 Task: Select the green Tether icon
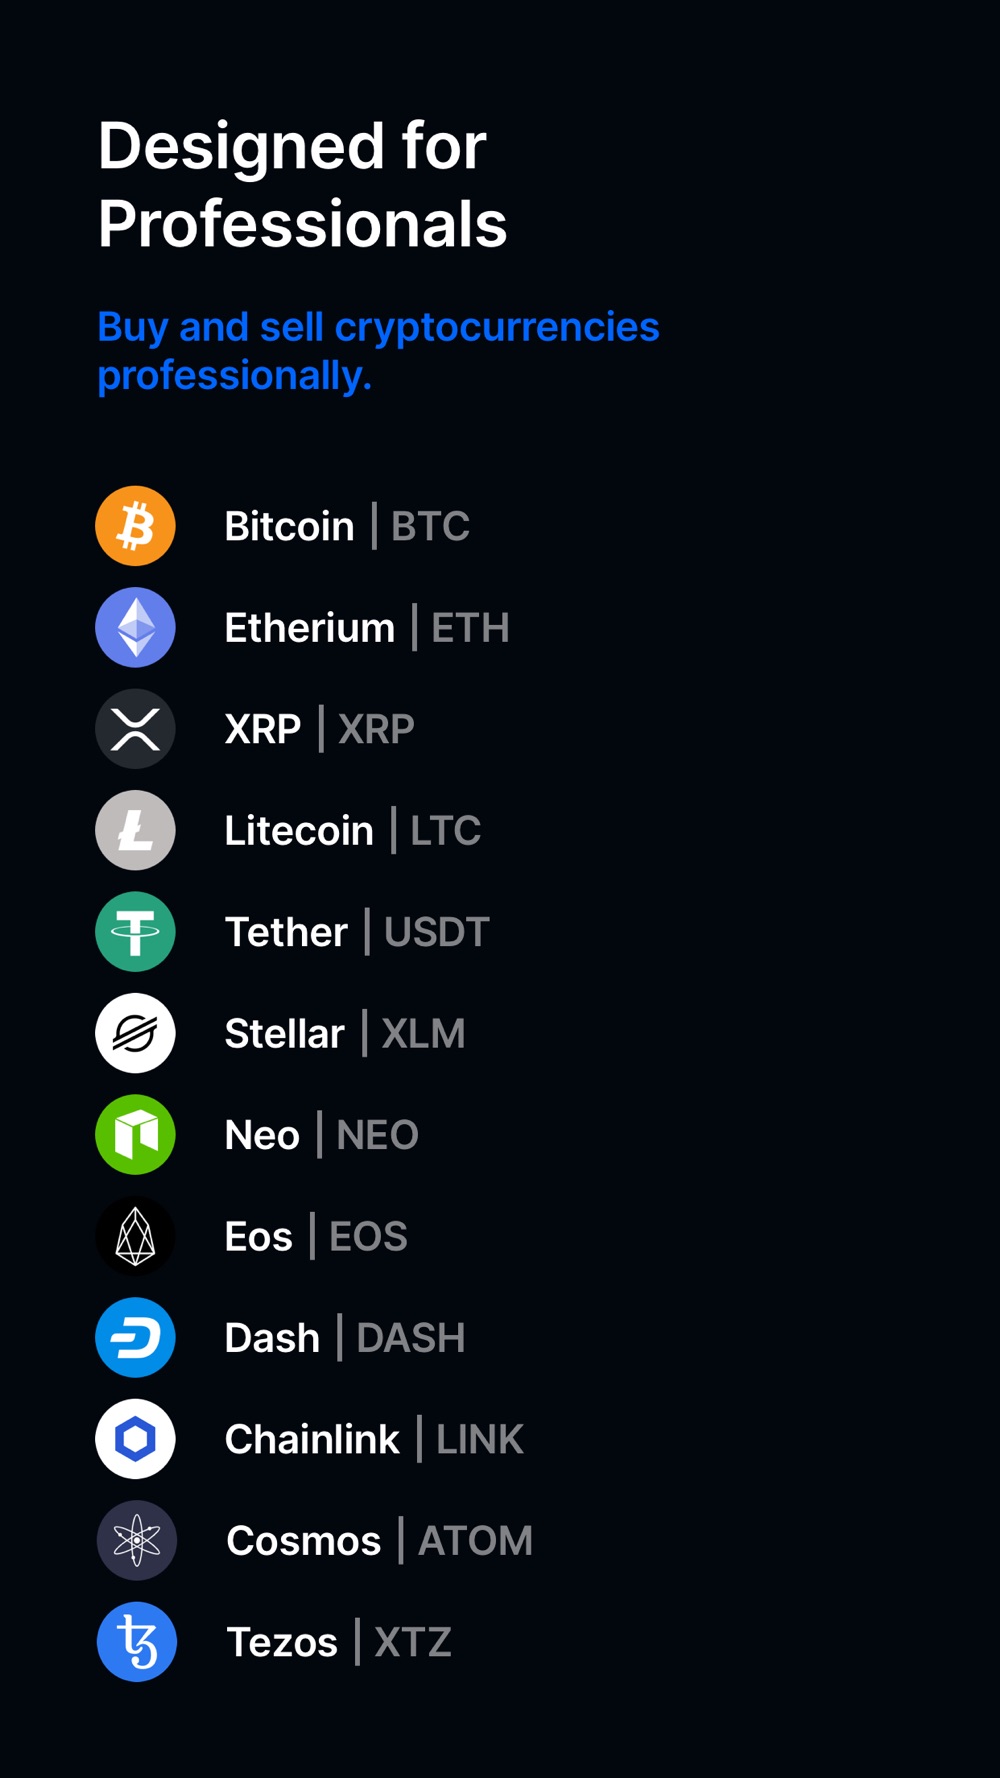pyautogui.click(x=135, y=932)
